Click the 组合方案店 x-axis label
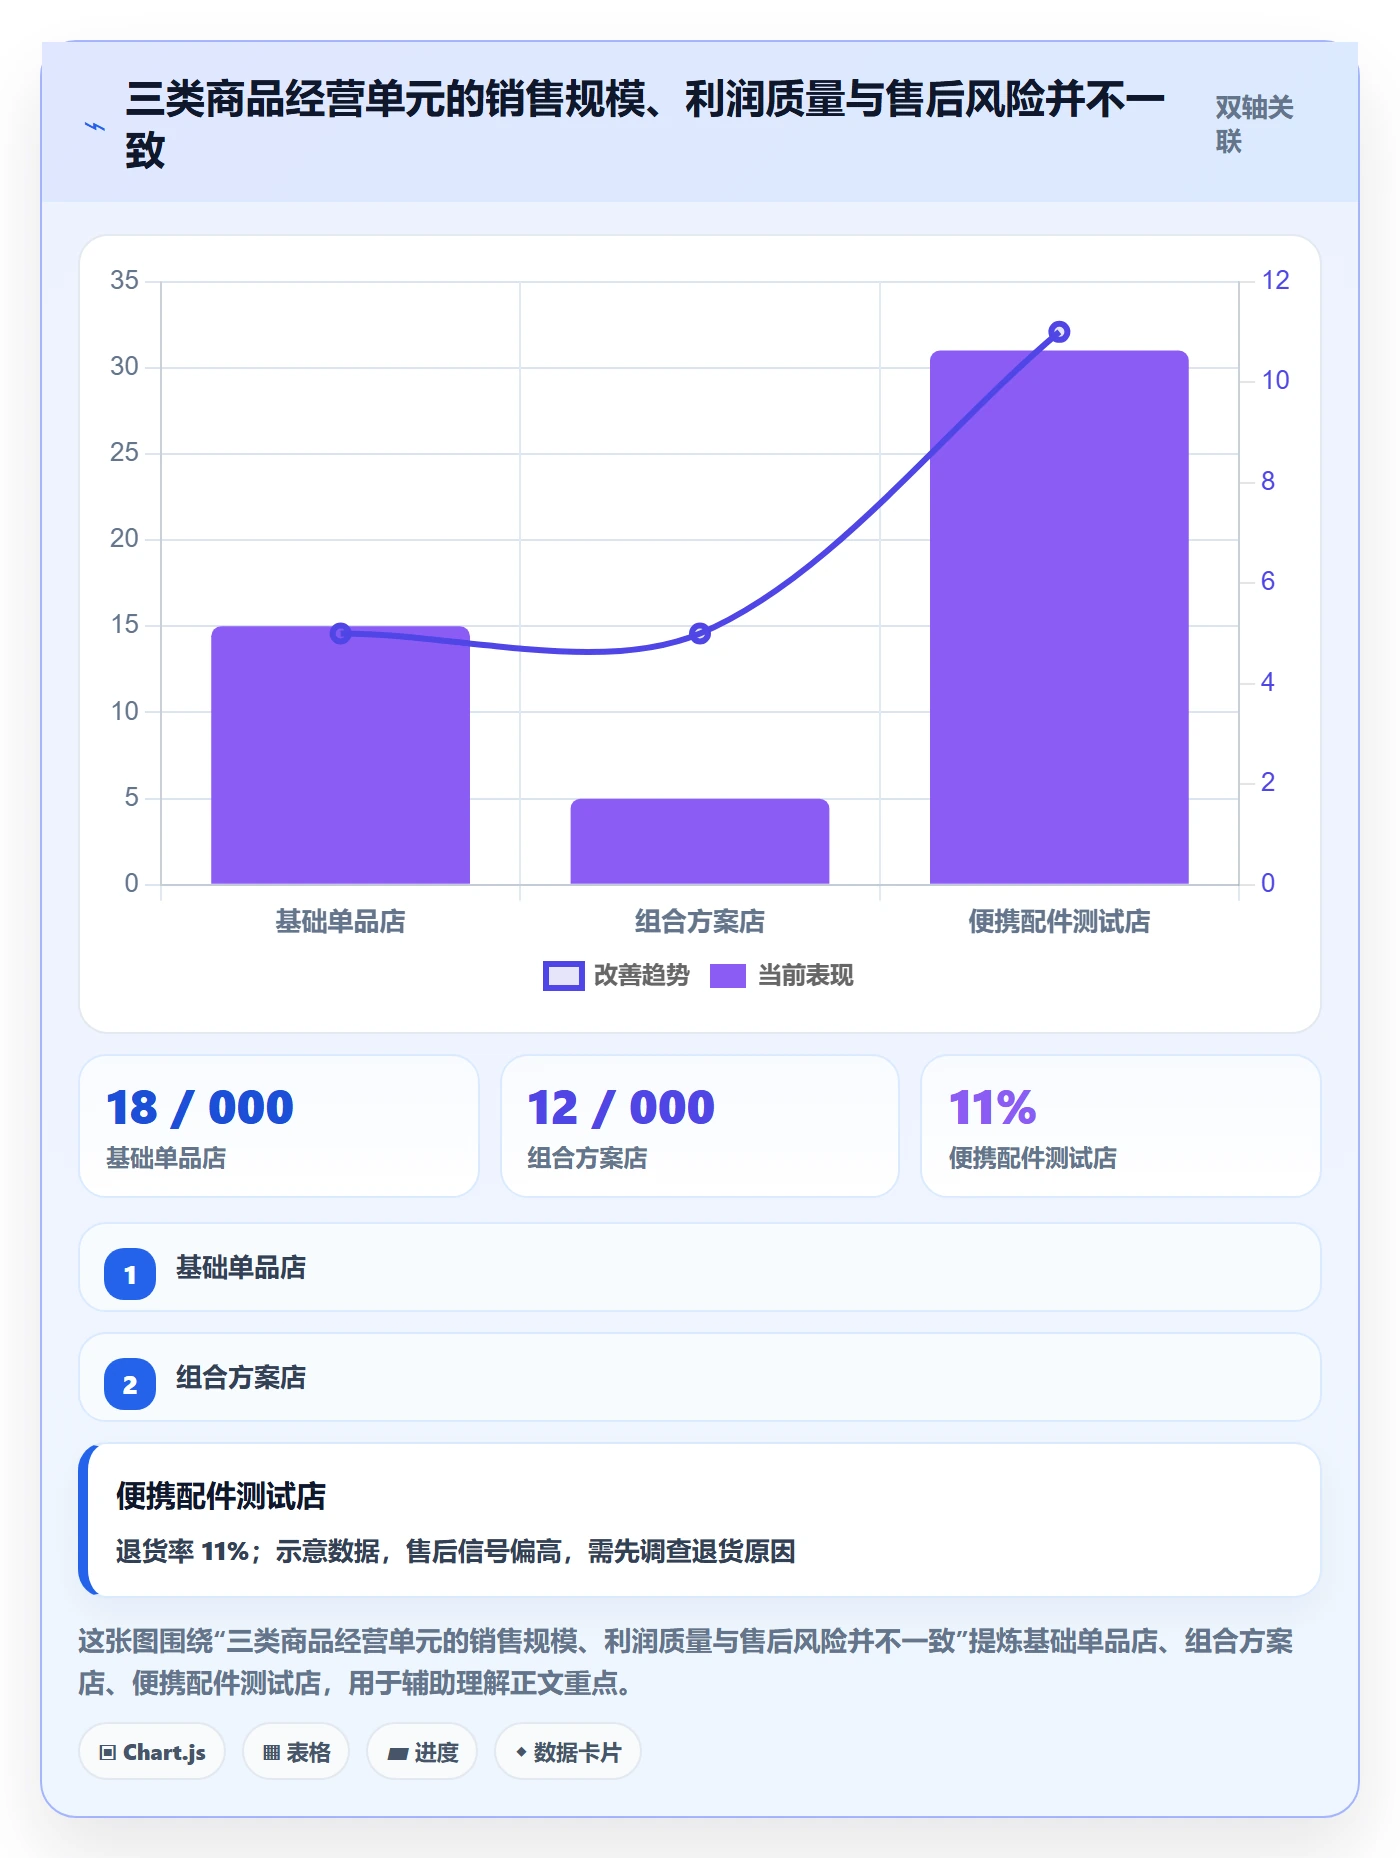This screenshot has width=1400, height=1858. pyautogui.click(x=700, y=921)
